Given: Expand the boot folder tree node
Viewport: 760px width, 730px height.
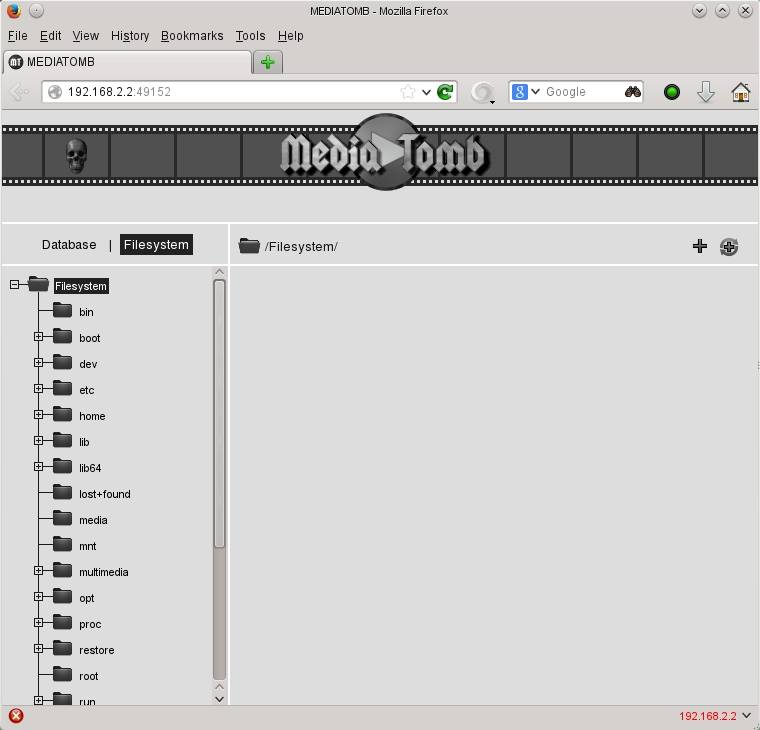Looking at the screenshot, I should click(39, 337).
